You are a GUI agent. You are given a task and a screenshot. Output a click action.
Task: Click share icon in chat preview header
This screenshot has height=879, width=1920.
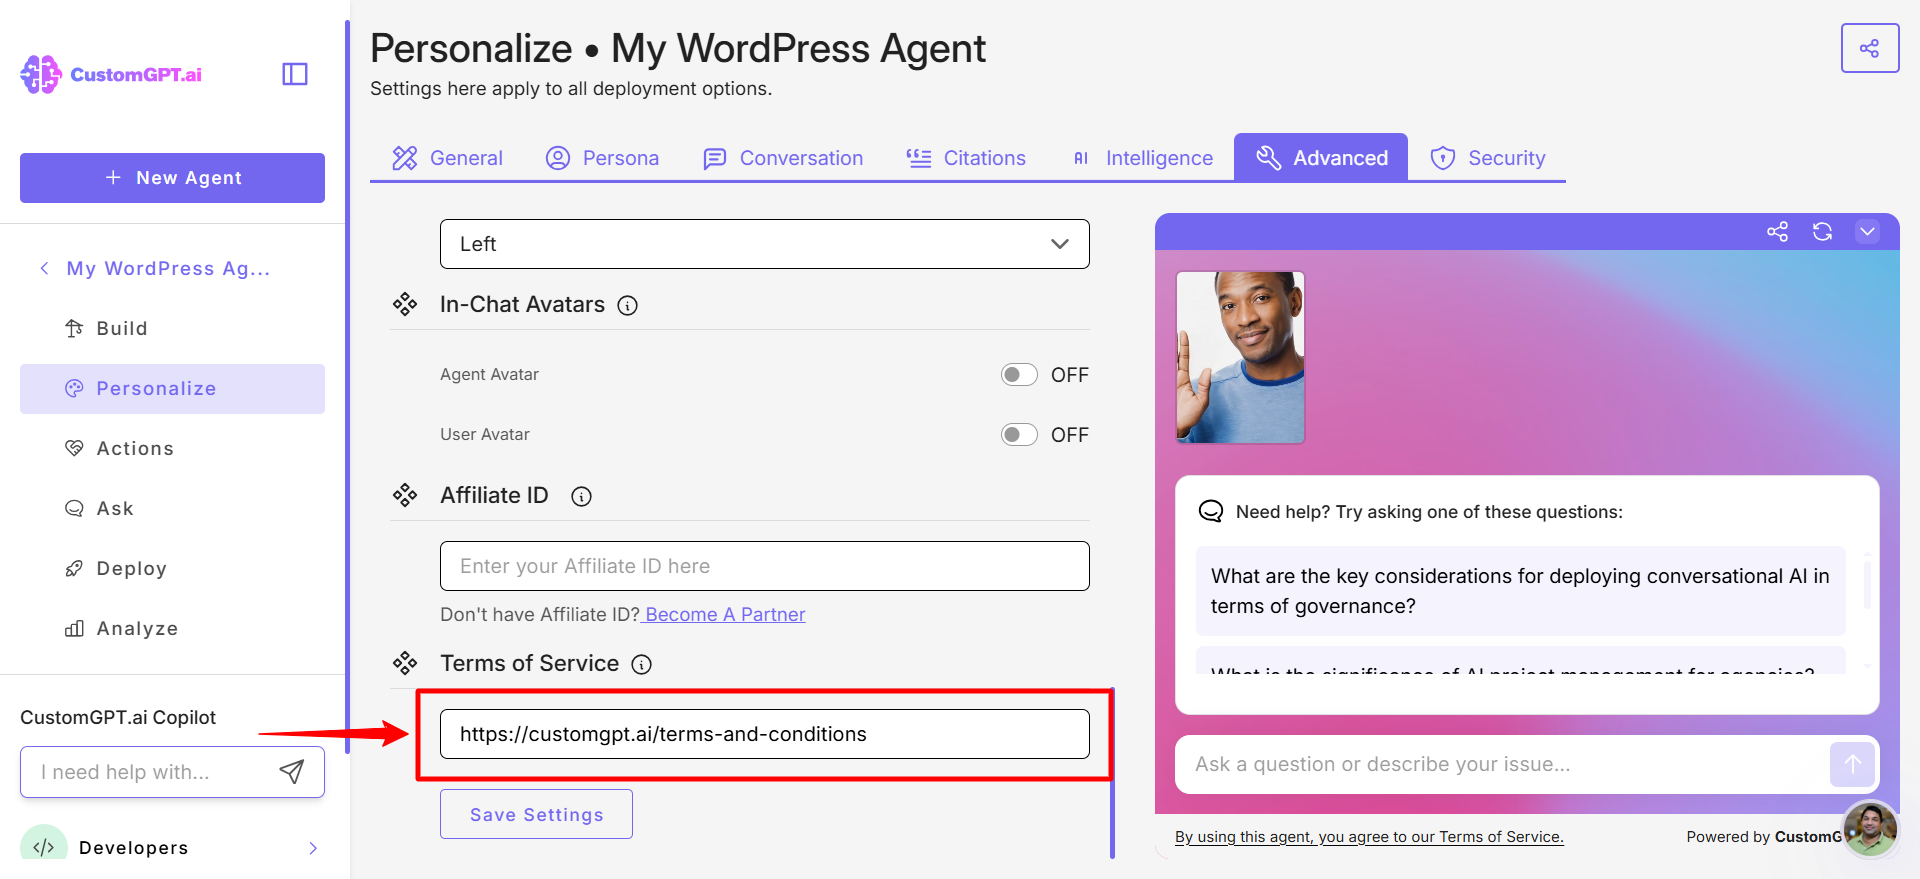point(1777,232)
